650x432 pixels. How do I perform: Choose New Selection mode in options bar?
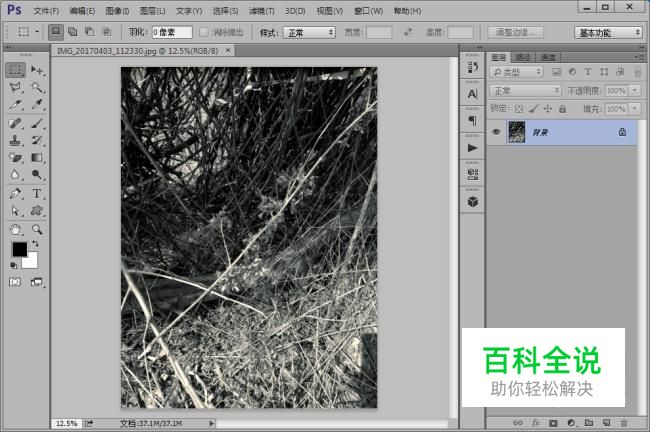click(x=56, y=32)
